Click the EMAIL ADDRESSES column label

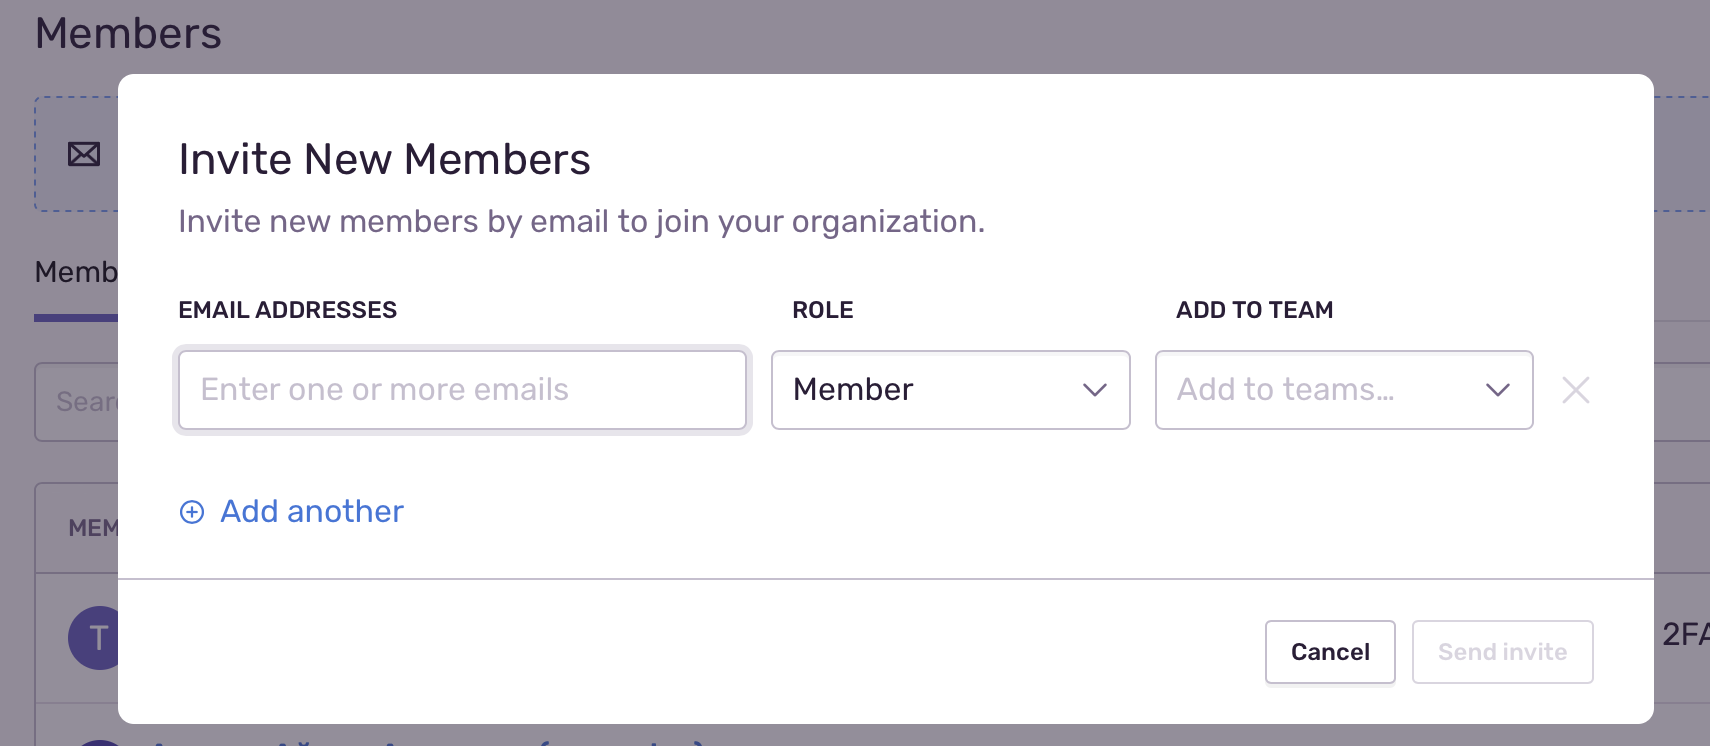(288, 309)
